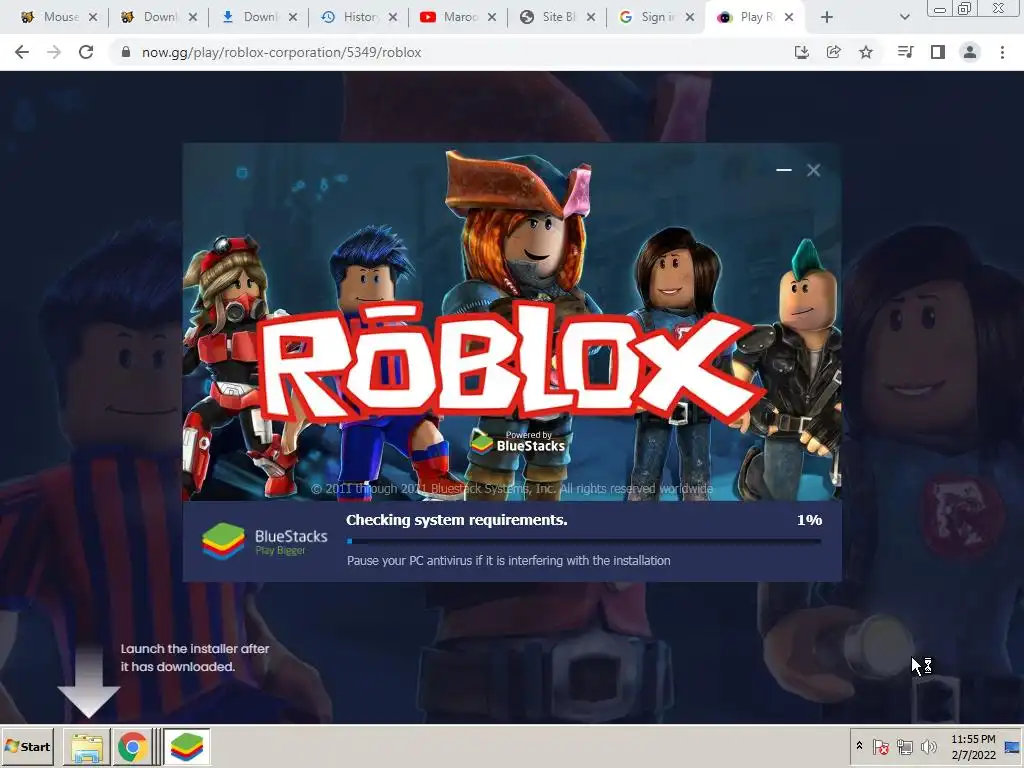Expand the tab search dropdown chevron

904,18
